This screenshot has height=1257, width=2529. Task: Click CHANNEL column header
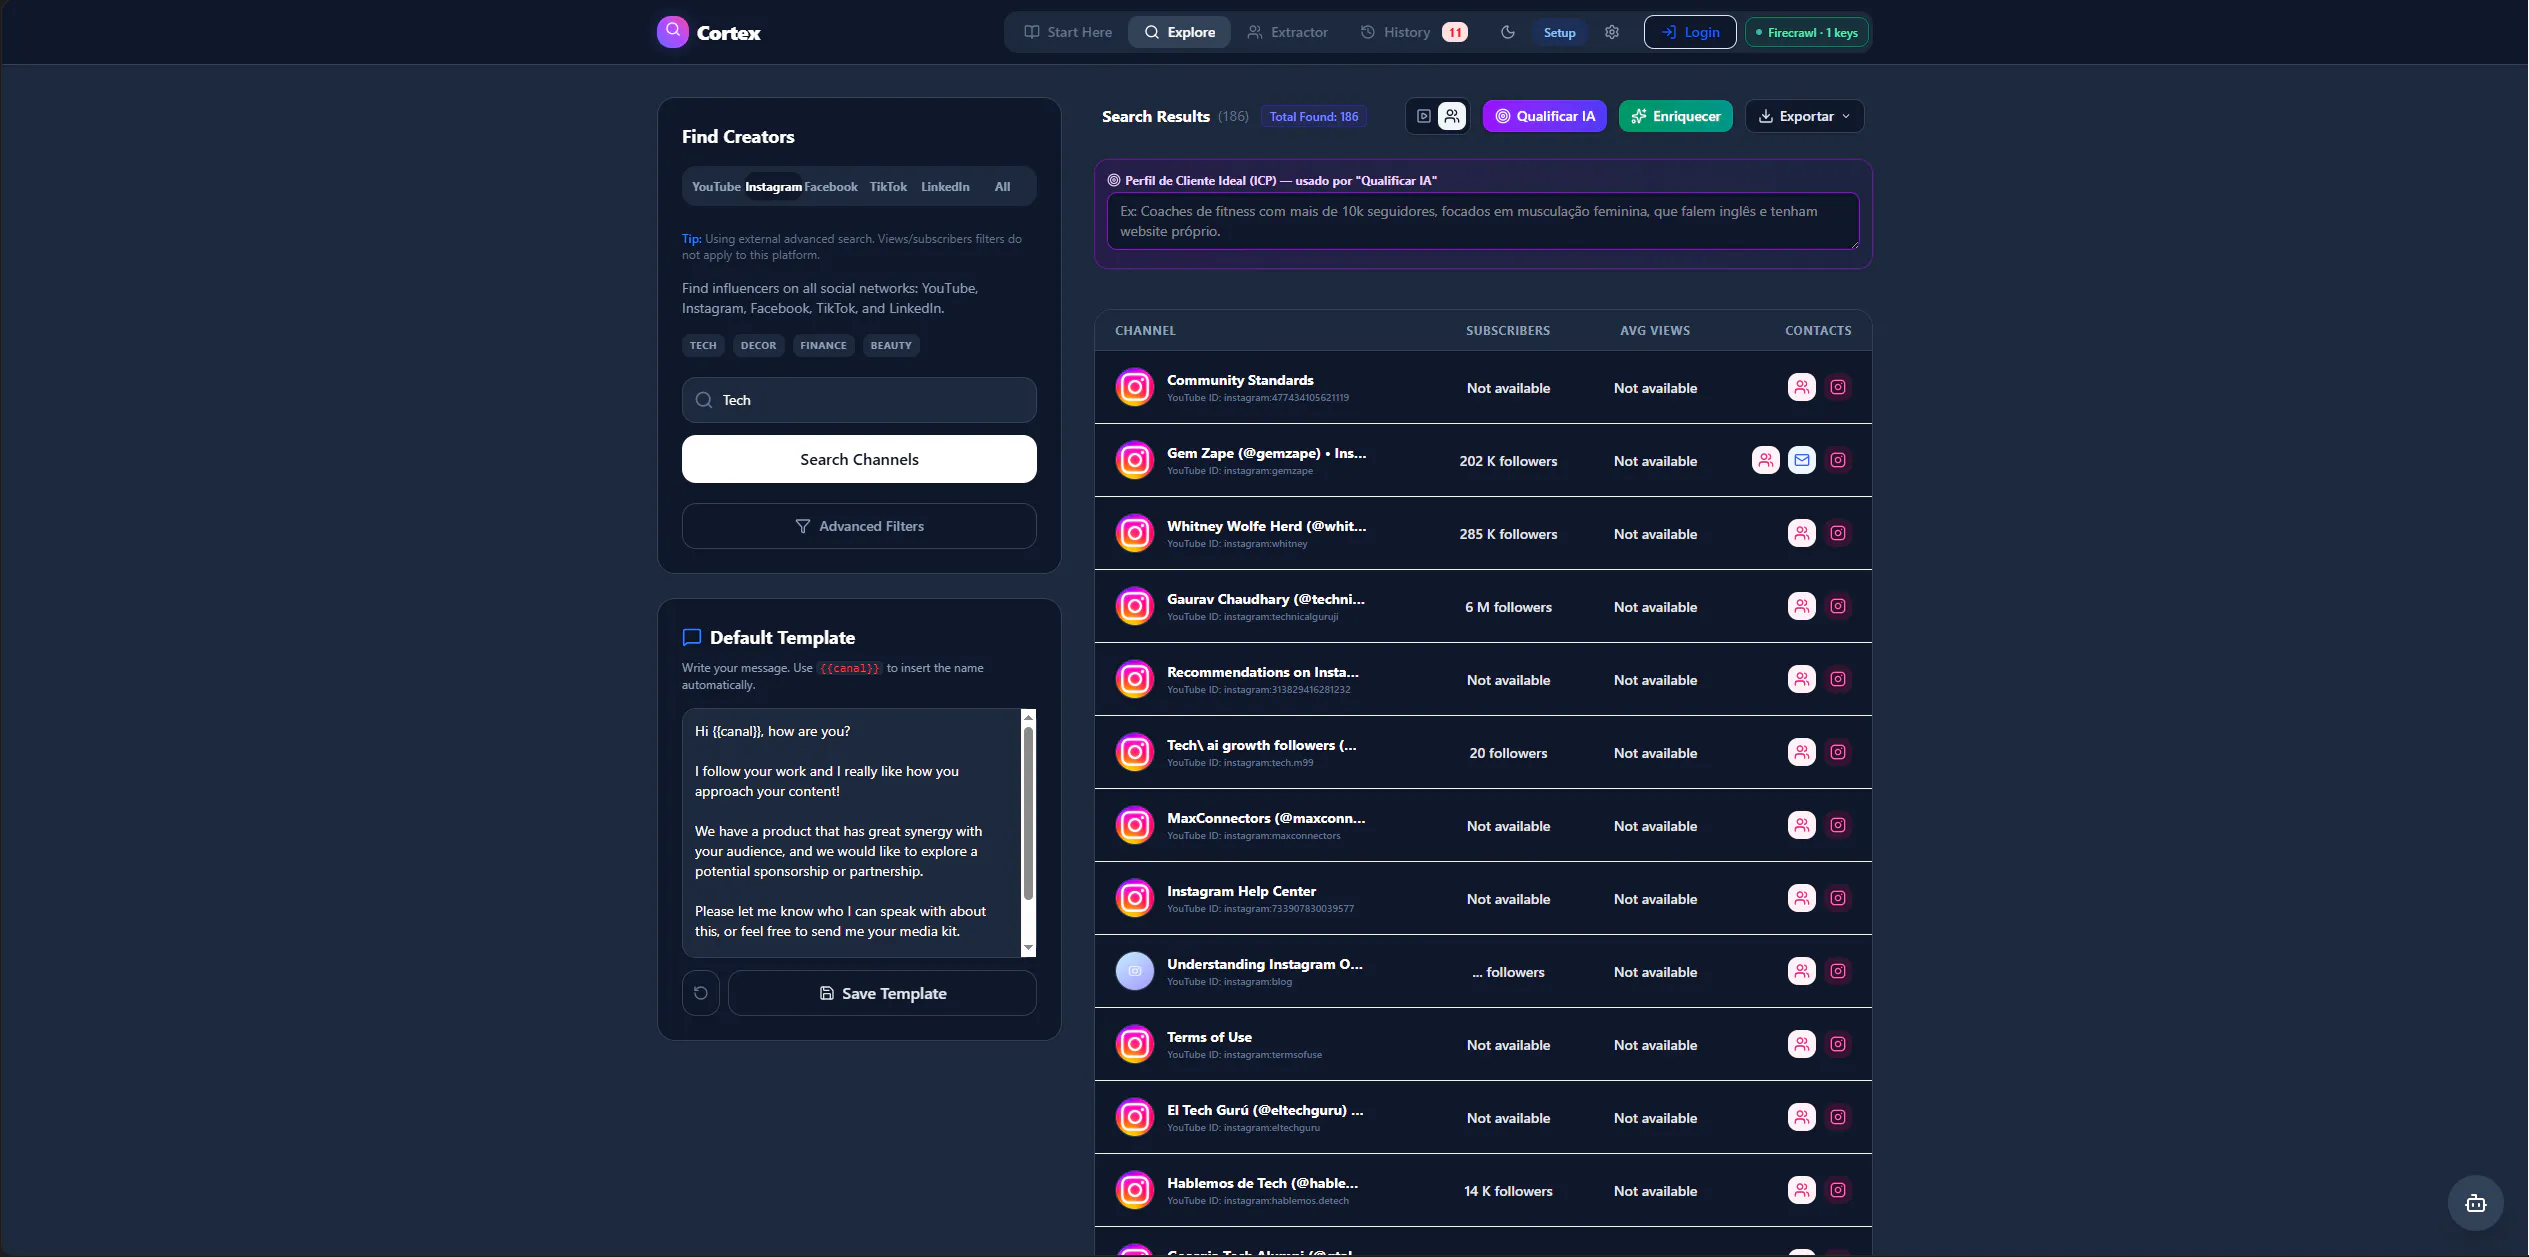point(1145,330)
